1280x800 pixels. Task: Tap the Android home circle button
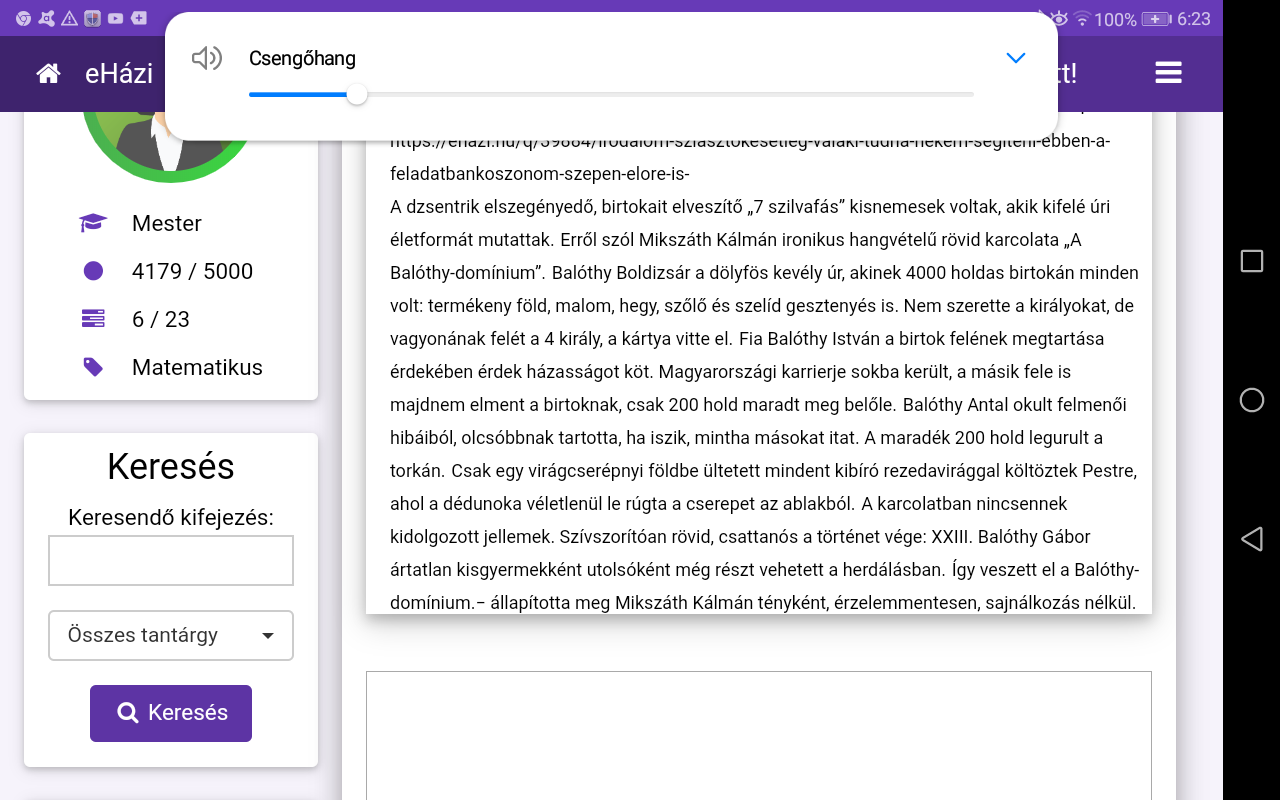pyautogui.click(x=1251, y=400)
